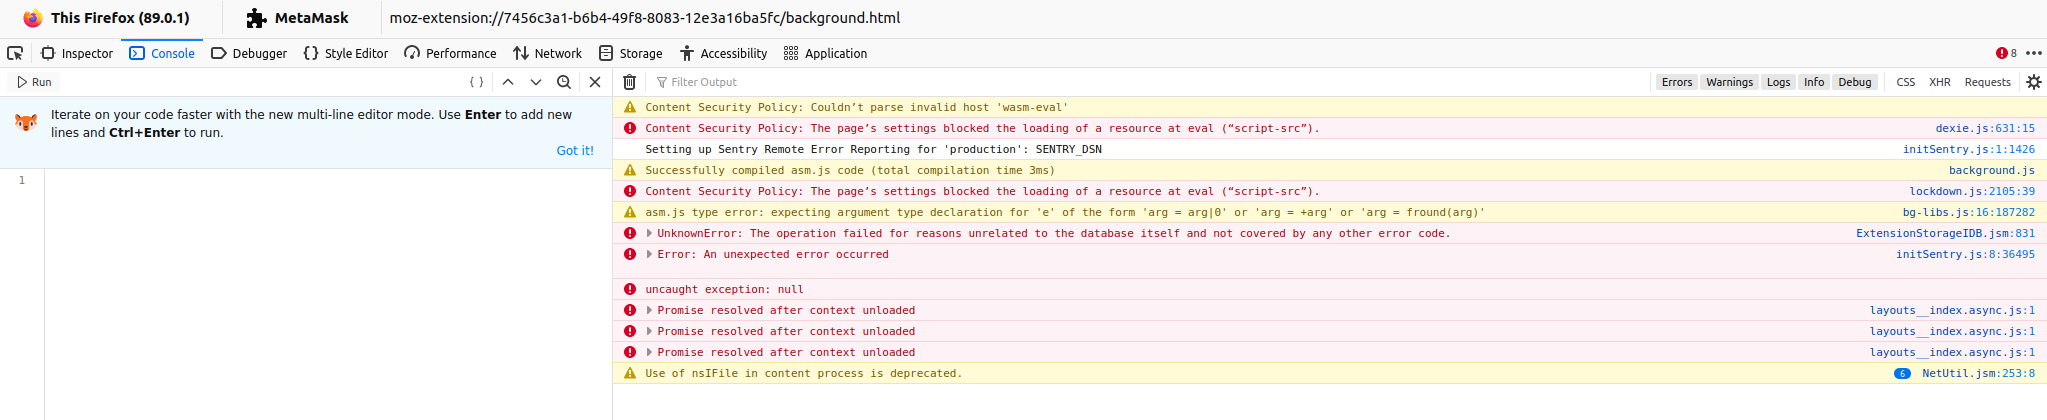The image size is (2047, 420).
Task: Open lockdown.js:2105:39 source link
Action: [x=1971, y=191]
